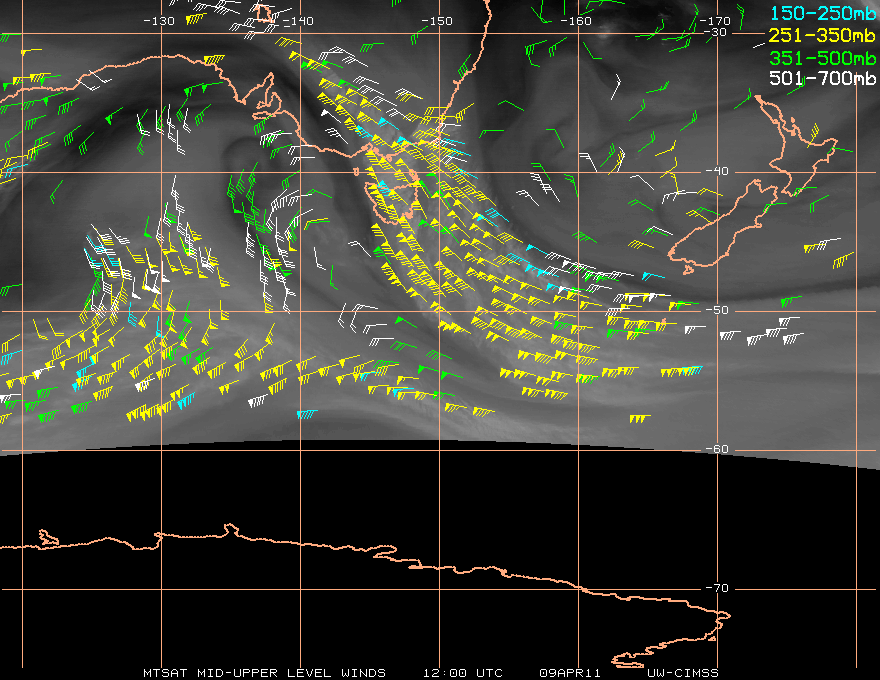Screen dimensions: 880x680
Task: Click the -160 longitude label
Action: tap(576, 21)
